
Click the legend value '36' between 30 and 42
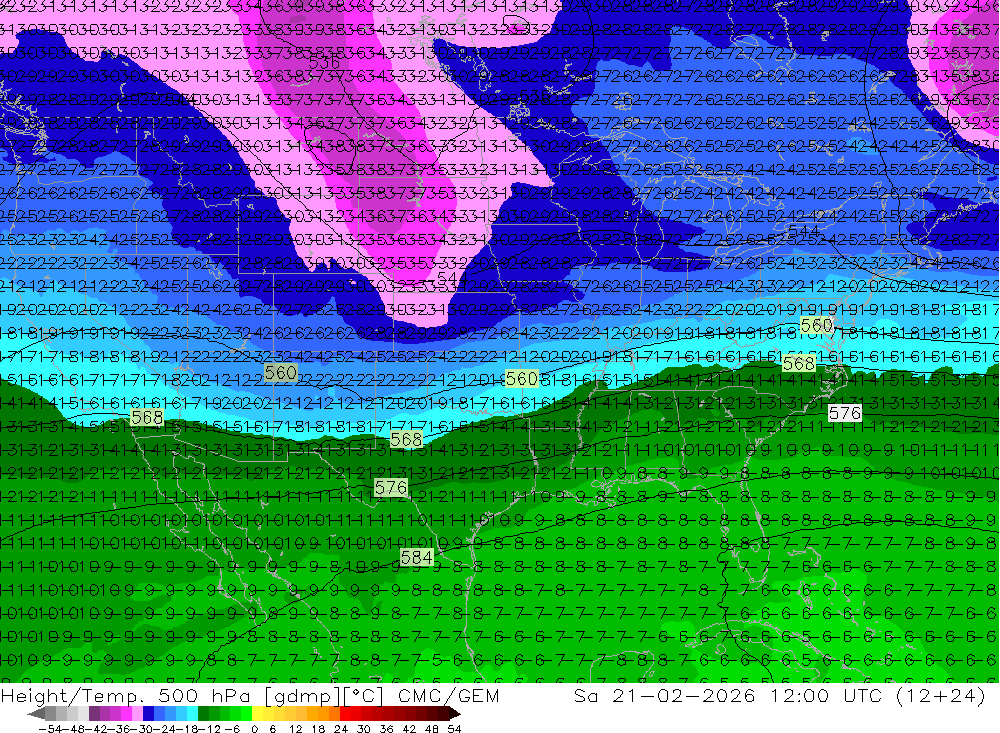[386, 729]
